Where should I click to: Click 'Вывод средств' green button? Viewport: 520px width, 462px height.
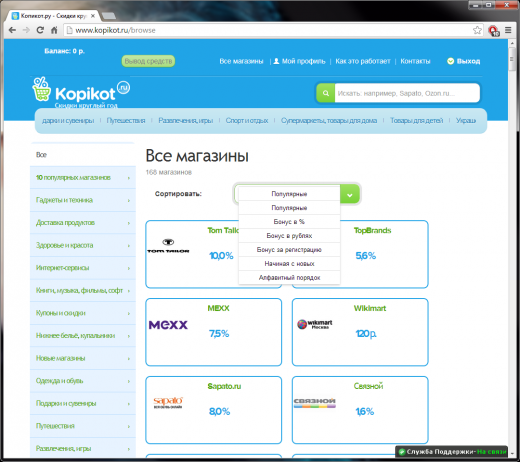pos(148,61)
